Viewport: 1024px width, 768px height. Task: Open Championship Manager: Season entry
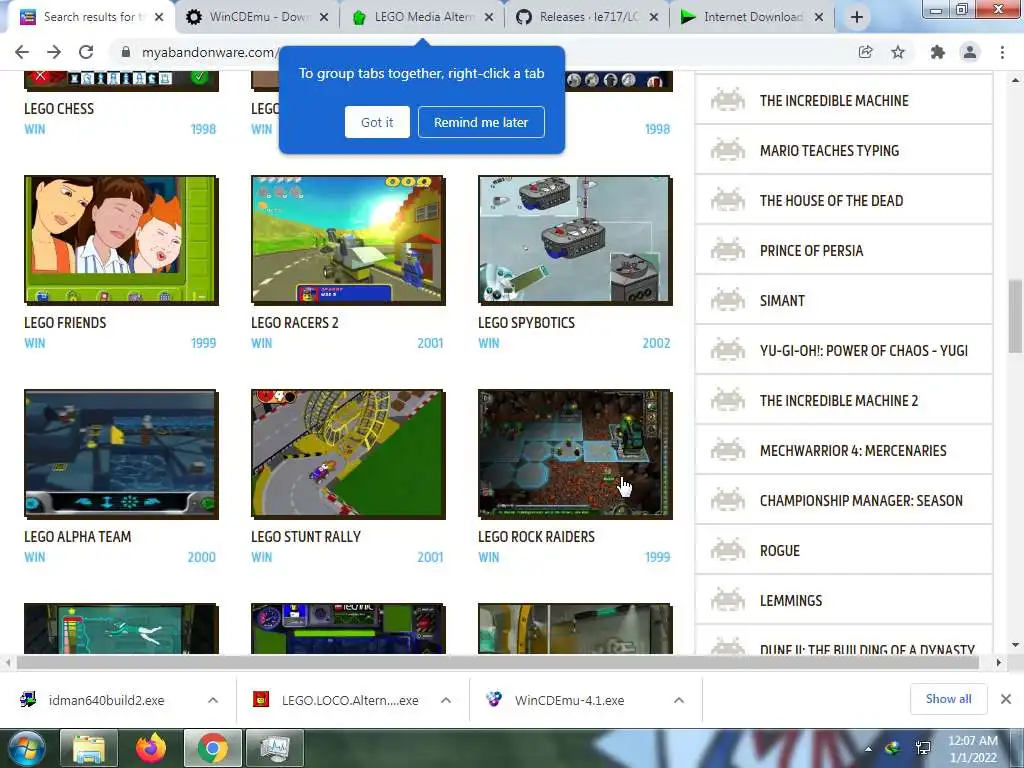[x=844, y=500]
